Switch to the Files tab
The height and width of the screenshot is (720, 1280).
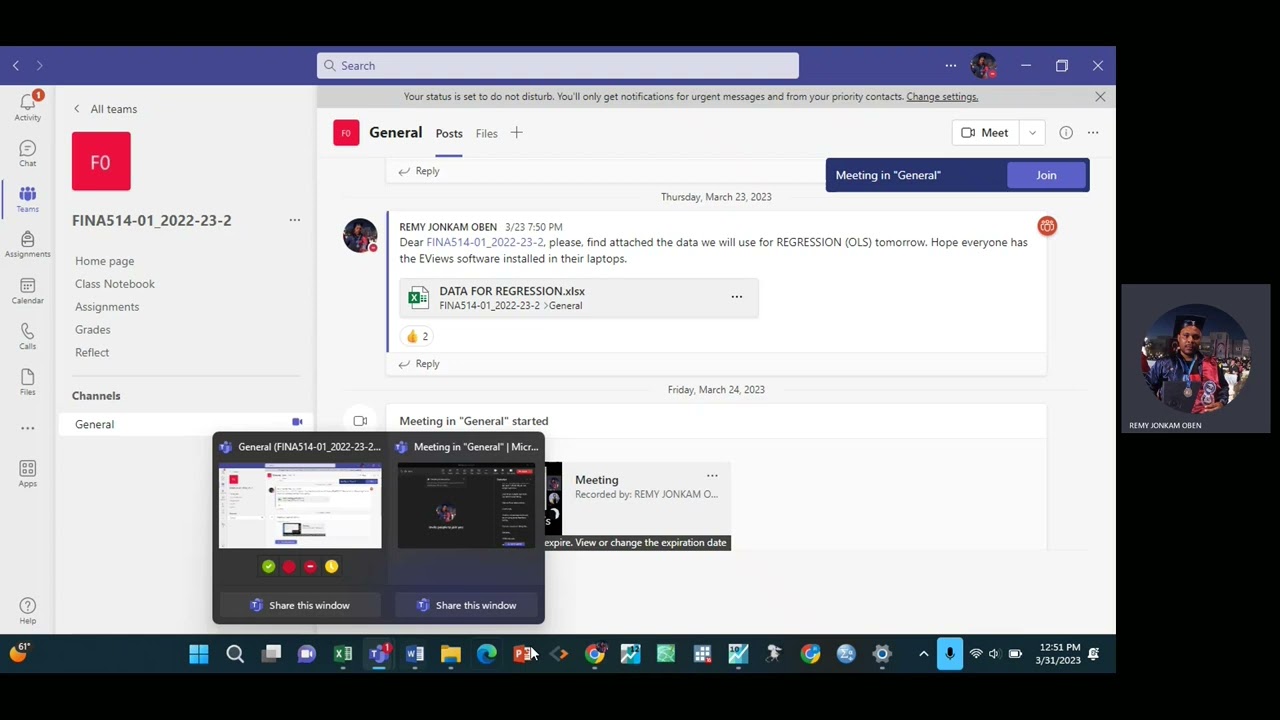click(x=486, y=134)
